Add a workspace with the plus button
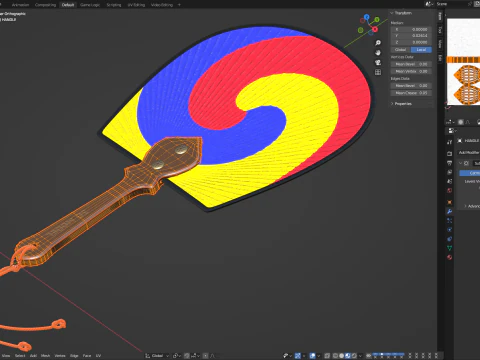Viewport: 480px width, 360px height. click(179, 5)
